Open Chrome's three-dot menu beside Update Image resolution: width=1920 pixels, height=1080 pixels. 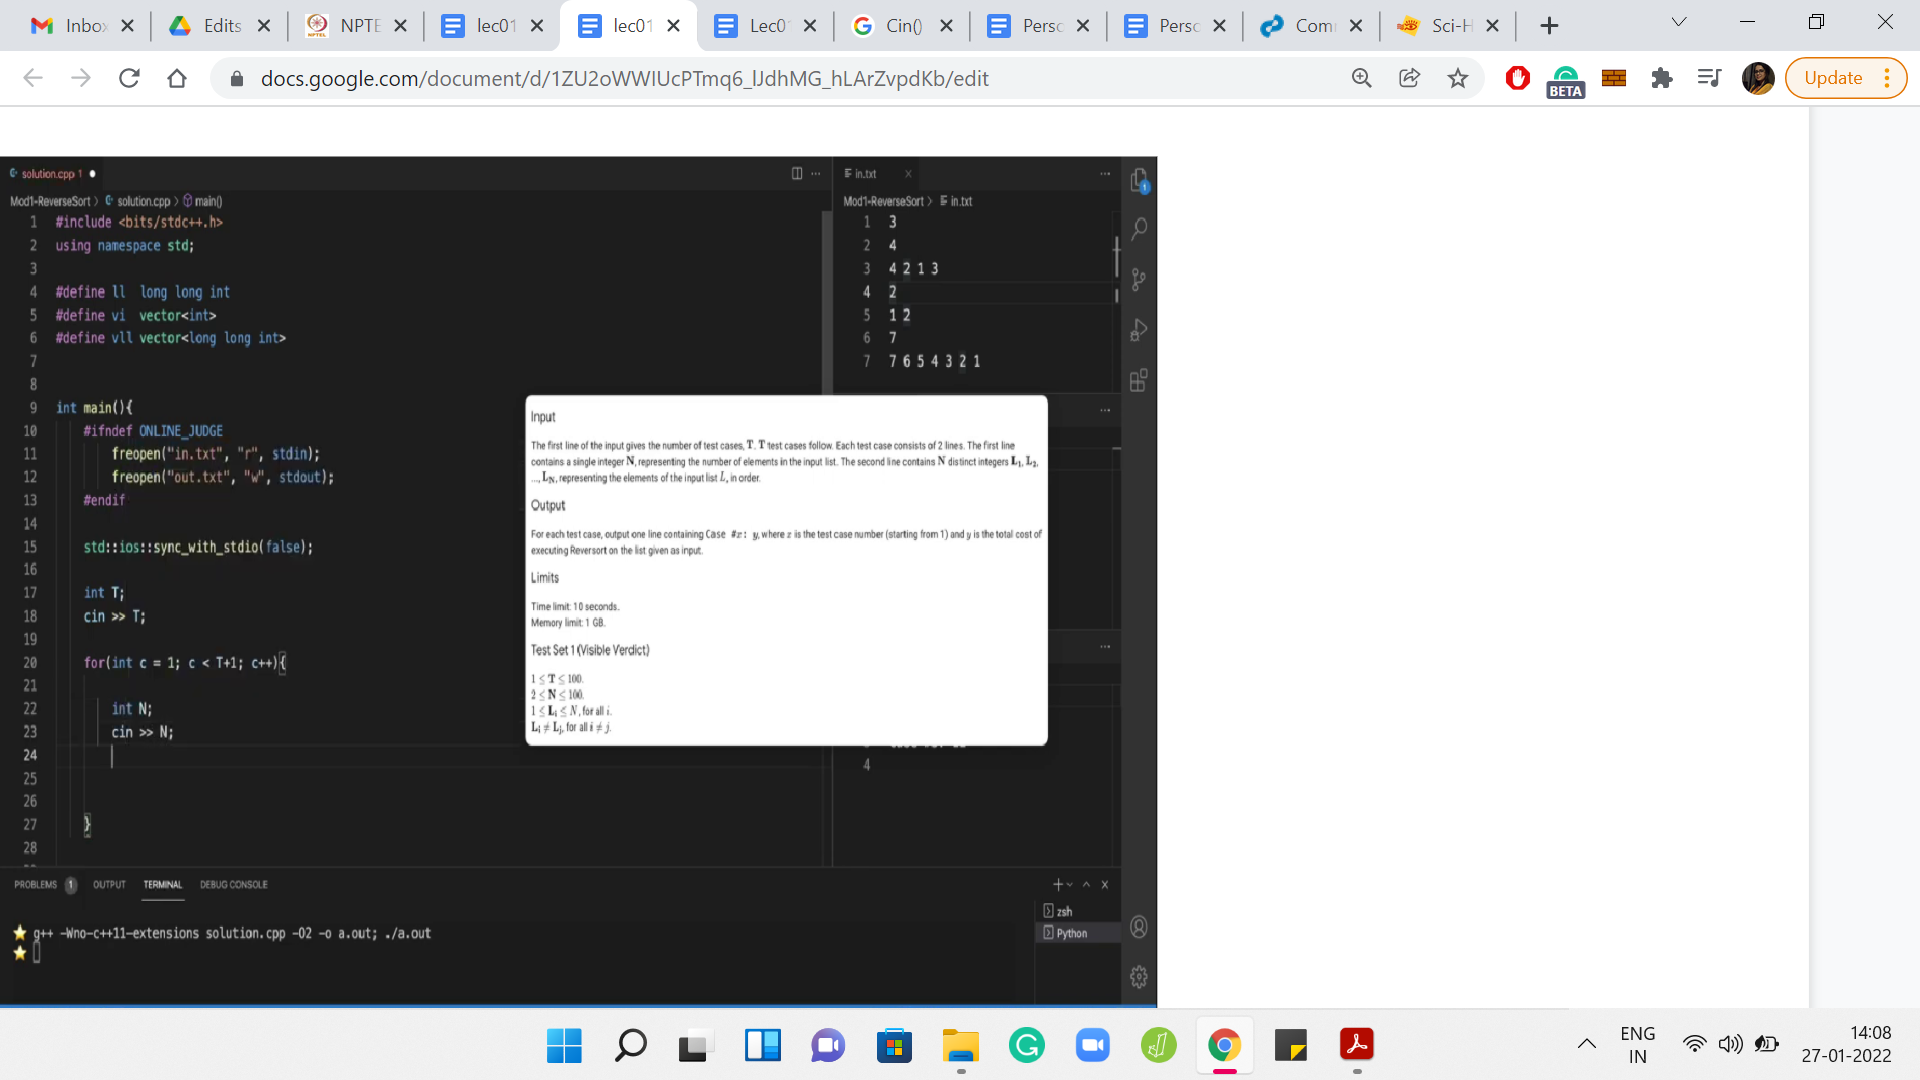pos(1887,78)
